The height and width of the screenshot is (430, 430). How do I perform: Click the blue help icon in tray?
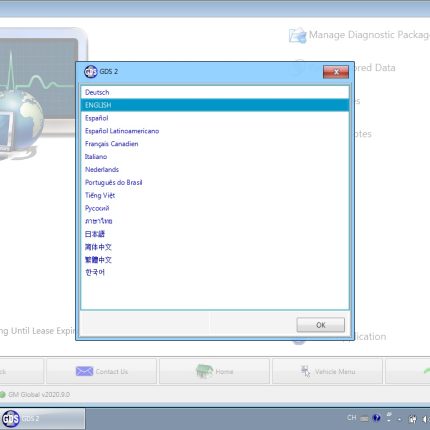click(x=377, y=418)
